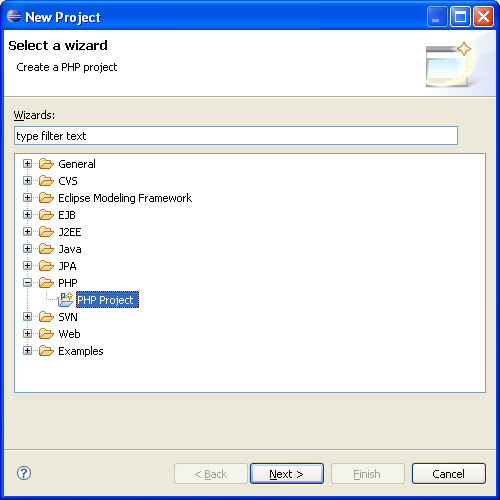Select the JPA category label

[67, 266]
